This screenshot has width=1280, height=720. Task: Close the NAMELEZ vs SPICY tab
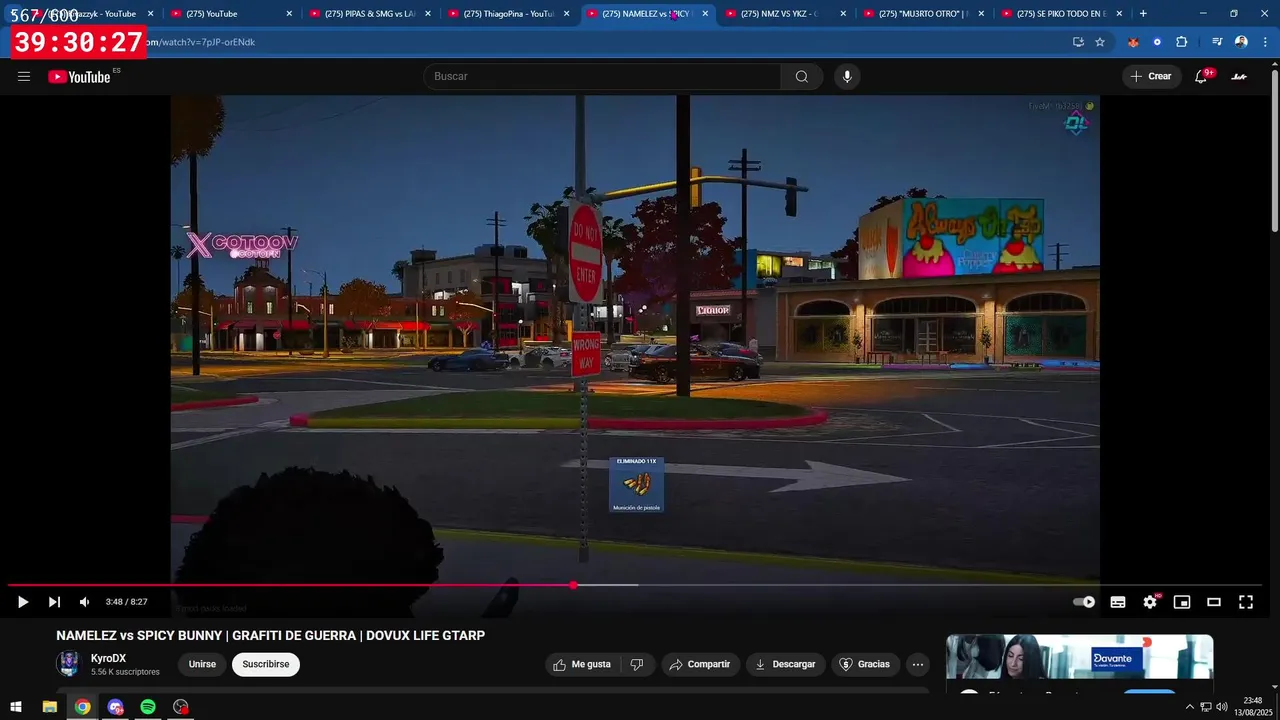pyautogui.click(x=705, y=14)
